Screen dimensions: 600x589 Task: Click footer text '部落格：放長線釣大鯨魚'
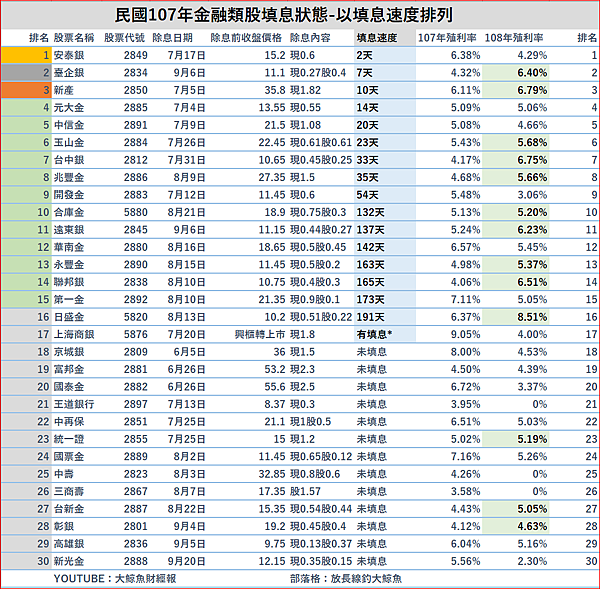click(x=346, y=579)
